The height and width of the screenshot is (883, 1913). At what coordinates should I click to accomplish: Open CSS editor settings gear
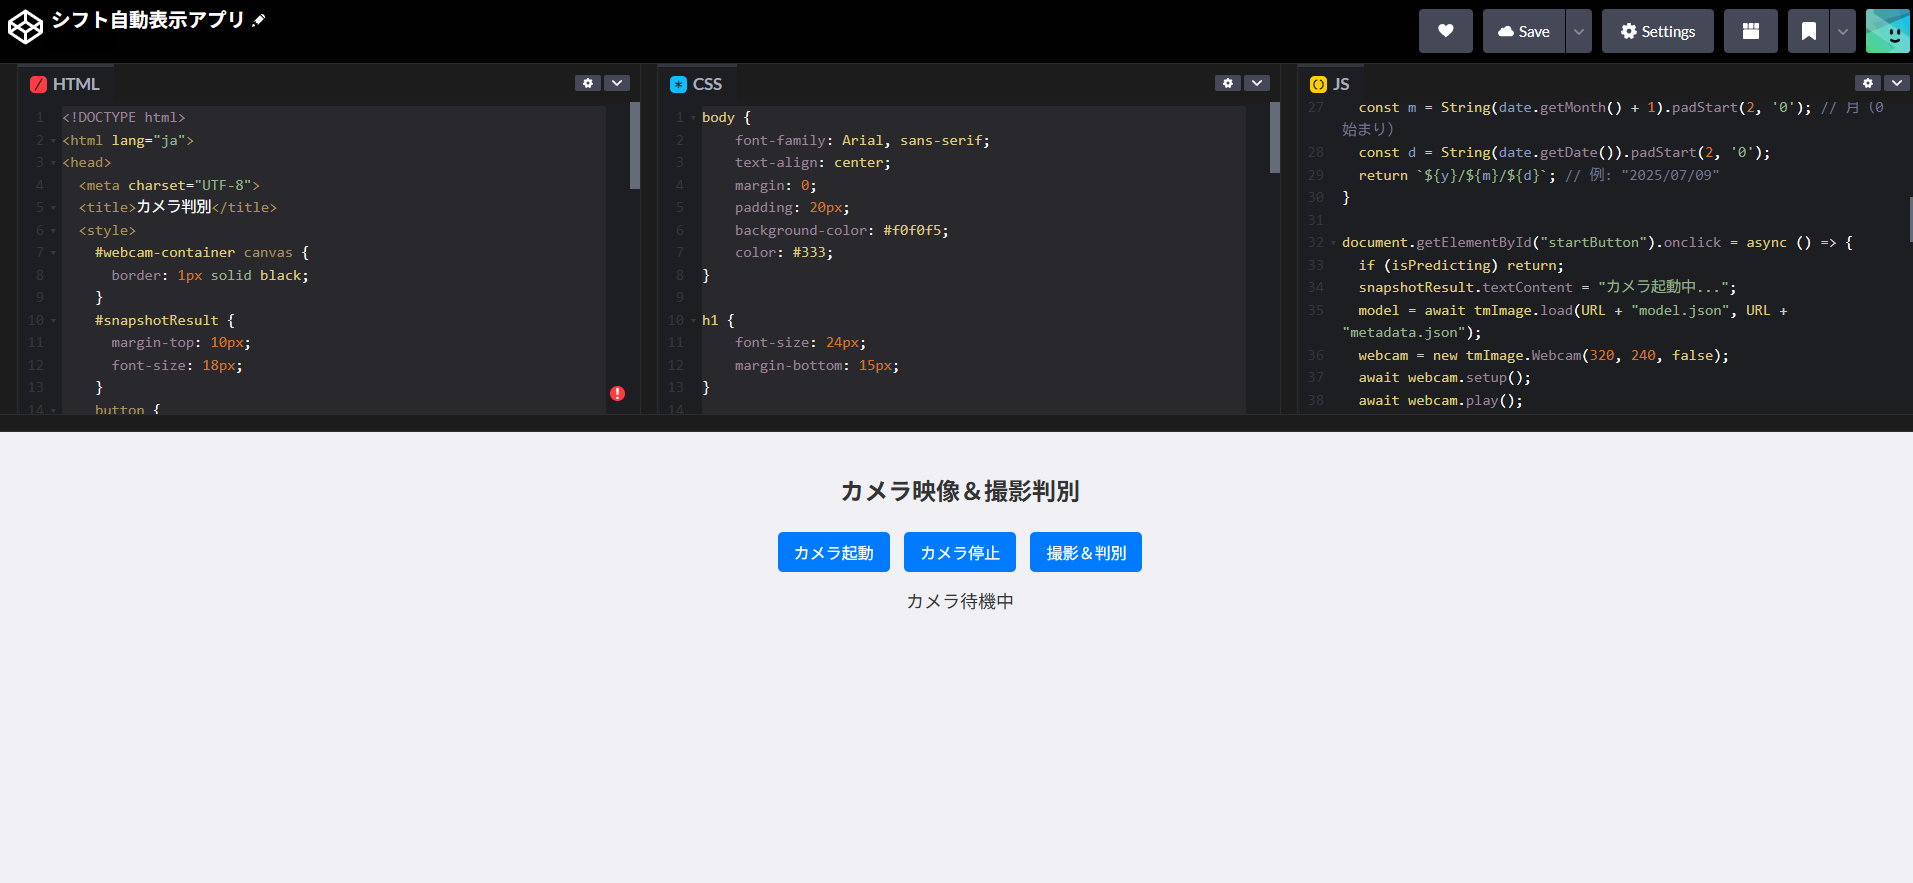pos(1228,83)
